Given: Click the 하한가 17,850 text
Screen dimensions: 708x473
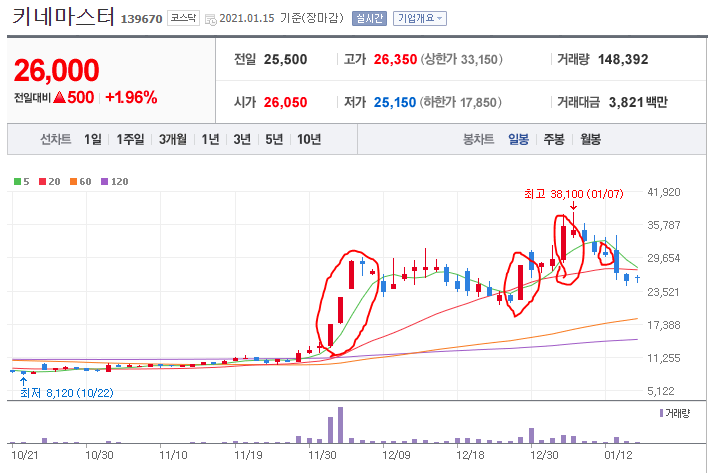Looking at the screenshot, I should click(461, 102).
